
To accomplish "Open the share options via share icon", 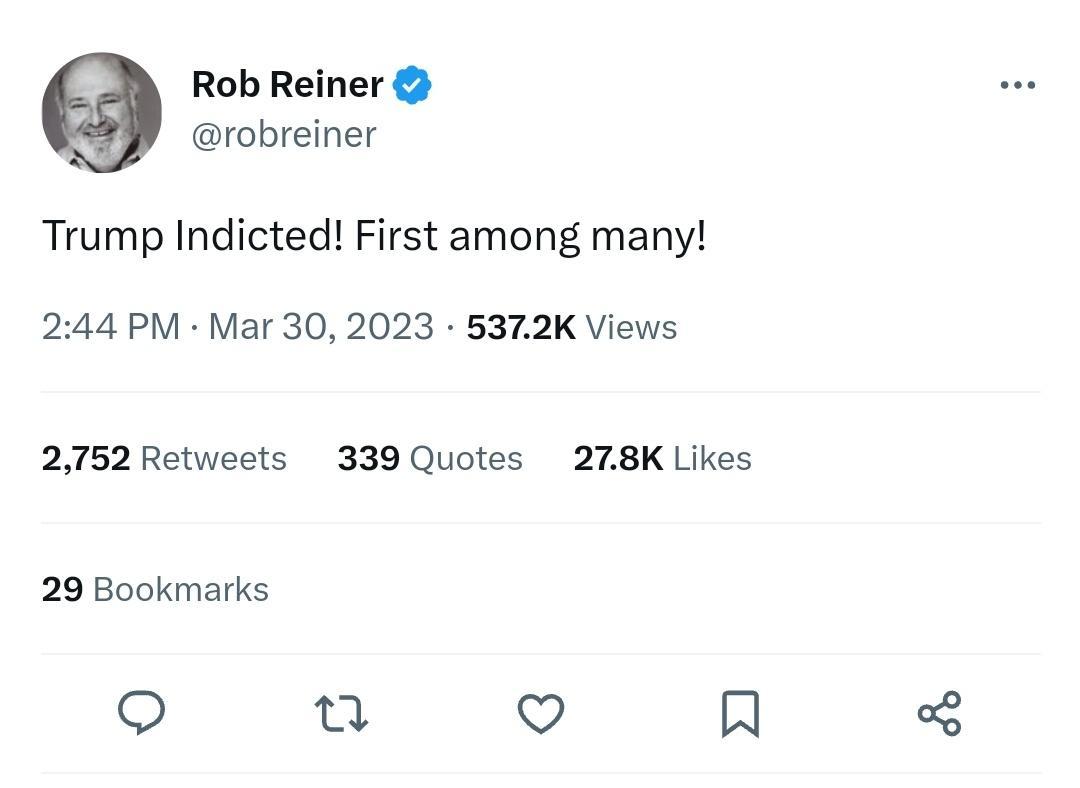I will pos(938,712).
